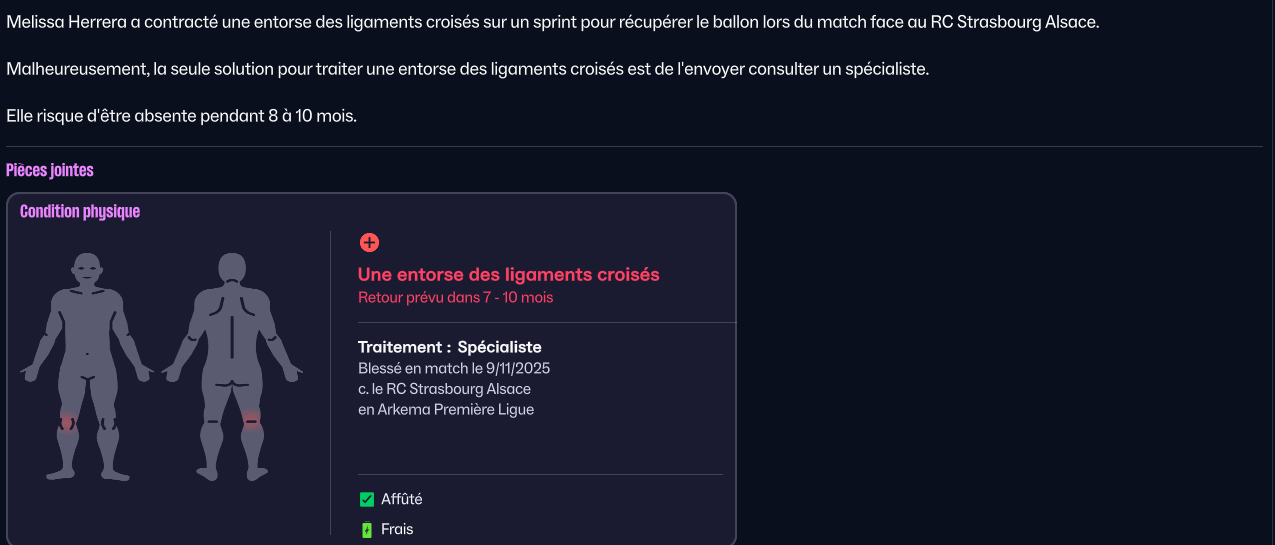Click the Affûté status label

(x=402, y=500)
